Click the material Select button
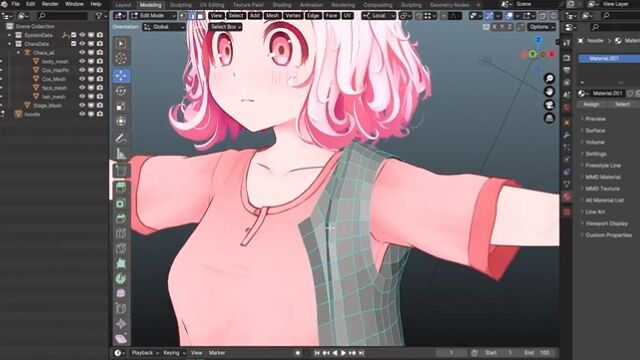640x360 pixels. tap(622, 104)
